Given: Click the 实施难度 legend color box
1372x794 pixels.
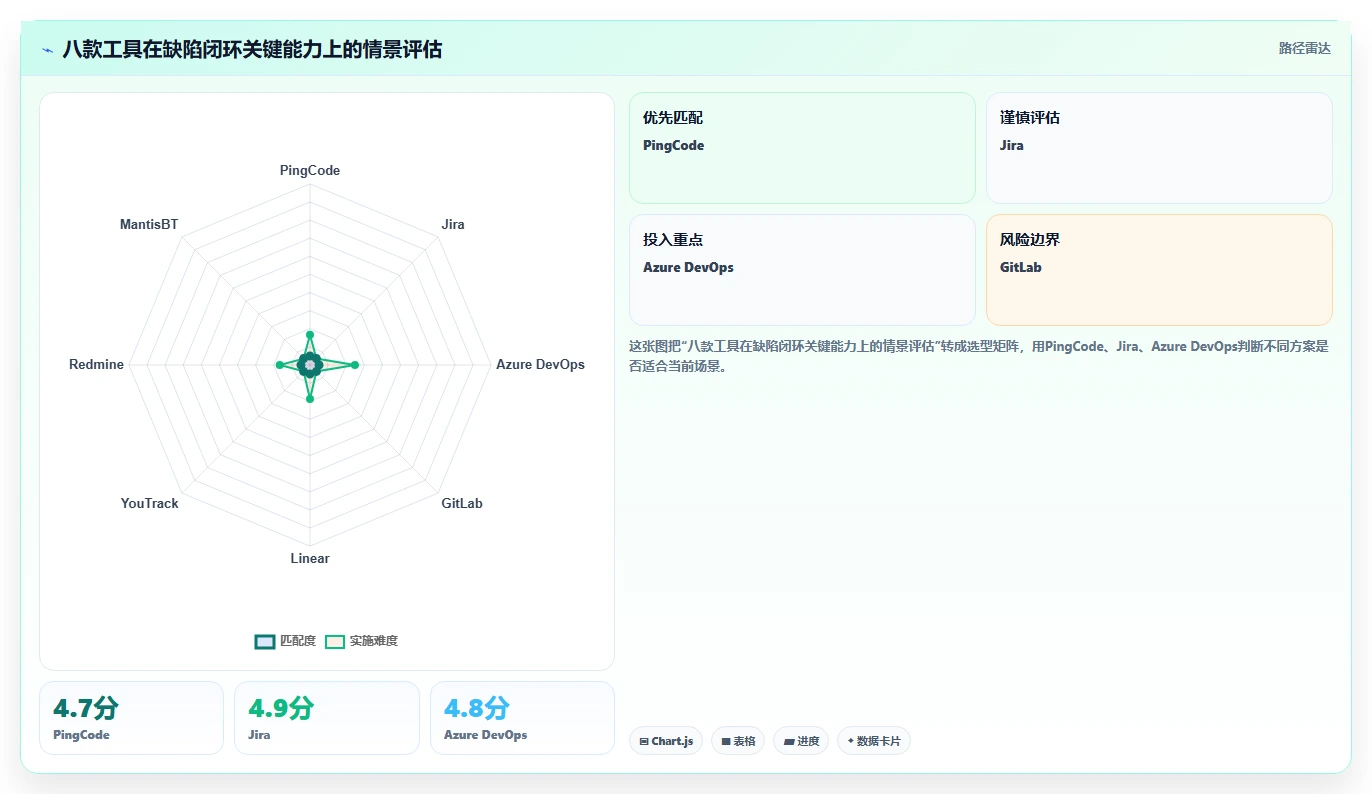Looking at the screenshot, I should [x=335, y=641].
